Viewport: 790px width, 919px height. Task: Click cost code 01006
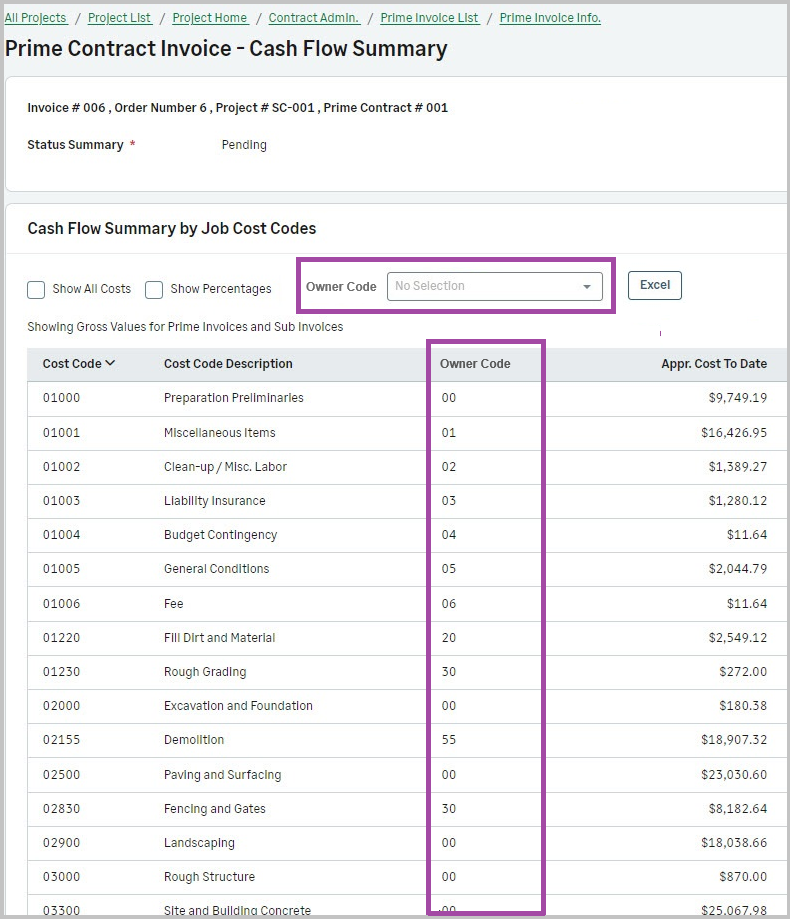[x=62, y=604]
